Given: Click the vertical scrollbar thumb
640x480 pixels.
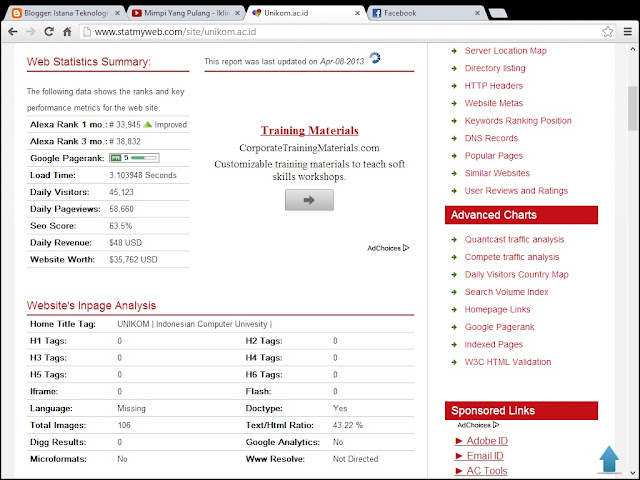Looking at the screenshot, I should click(x=632, y=108).
